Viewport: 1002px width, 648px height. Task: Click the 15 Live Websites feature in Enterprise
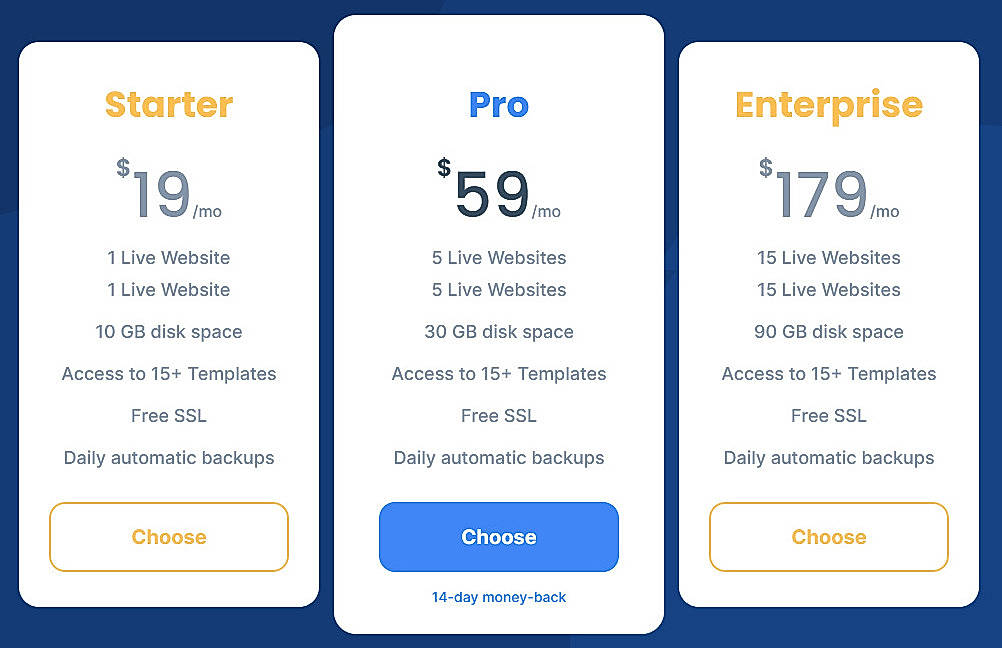(828, 258)
